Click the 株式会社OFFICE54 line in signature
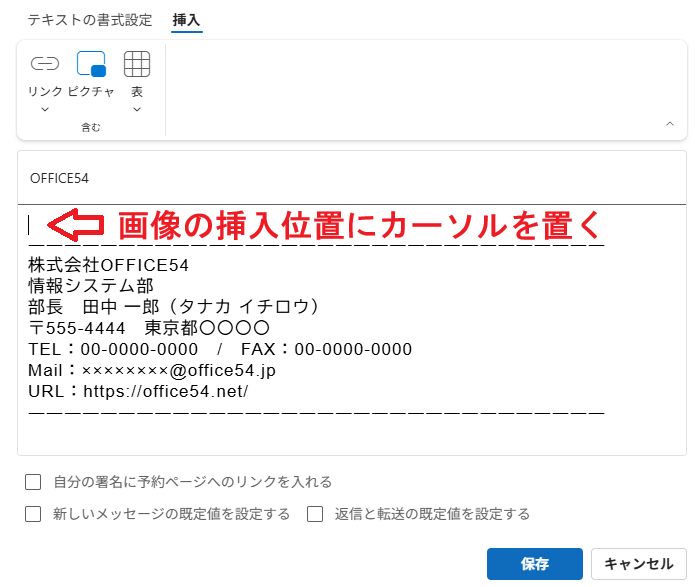The width and height of the screenshot is (695, 587). coord(109,265)
